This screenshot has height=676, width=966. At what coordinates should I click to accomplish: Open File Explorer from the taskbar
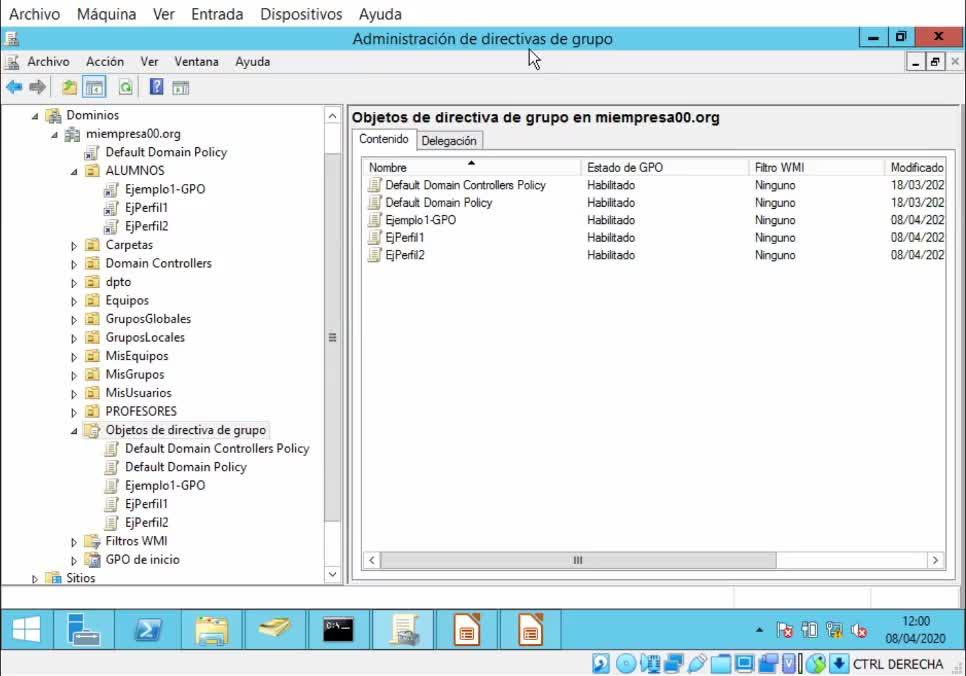tap(211, 630)
